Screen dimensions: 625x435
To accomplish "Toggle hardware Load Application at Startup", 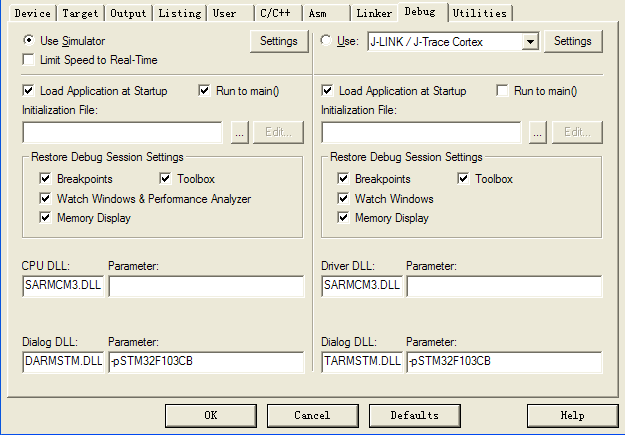I will (327, 91).
